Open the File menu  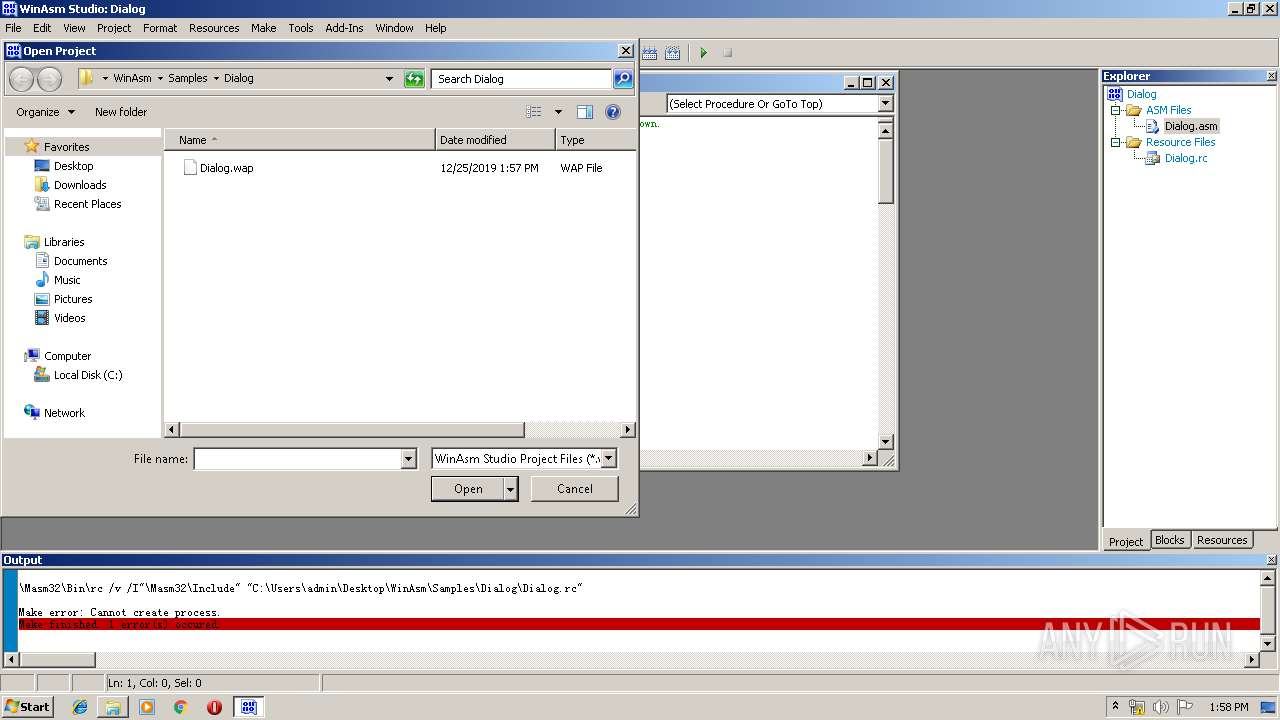click(x=13, y=28)
